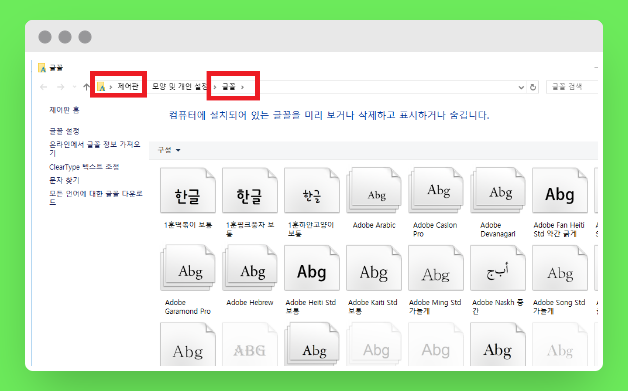Navigate to 제어판 breadcrumb
Image resolution: width=628 pixels, height=391 pixels.
point(128,87)
